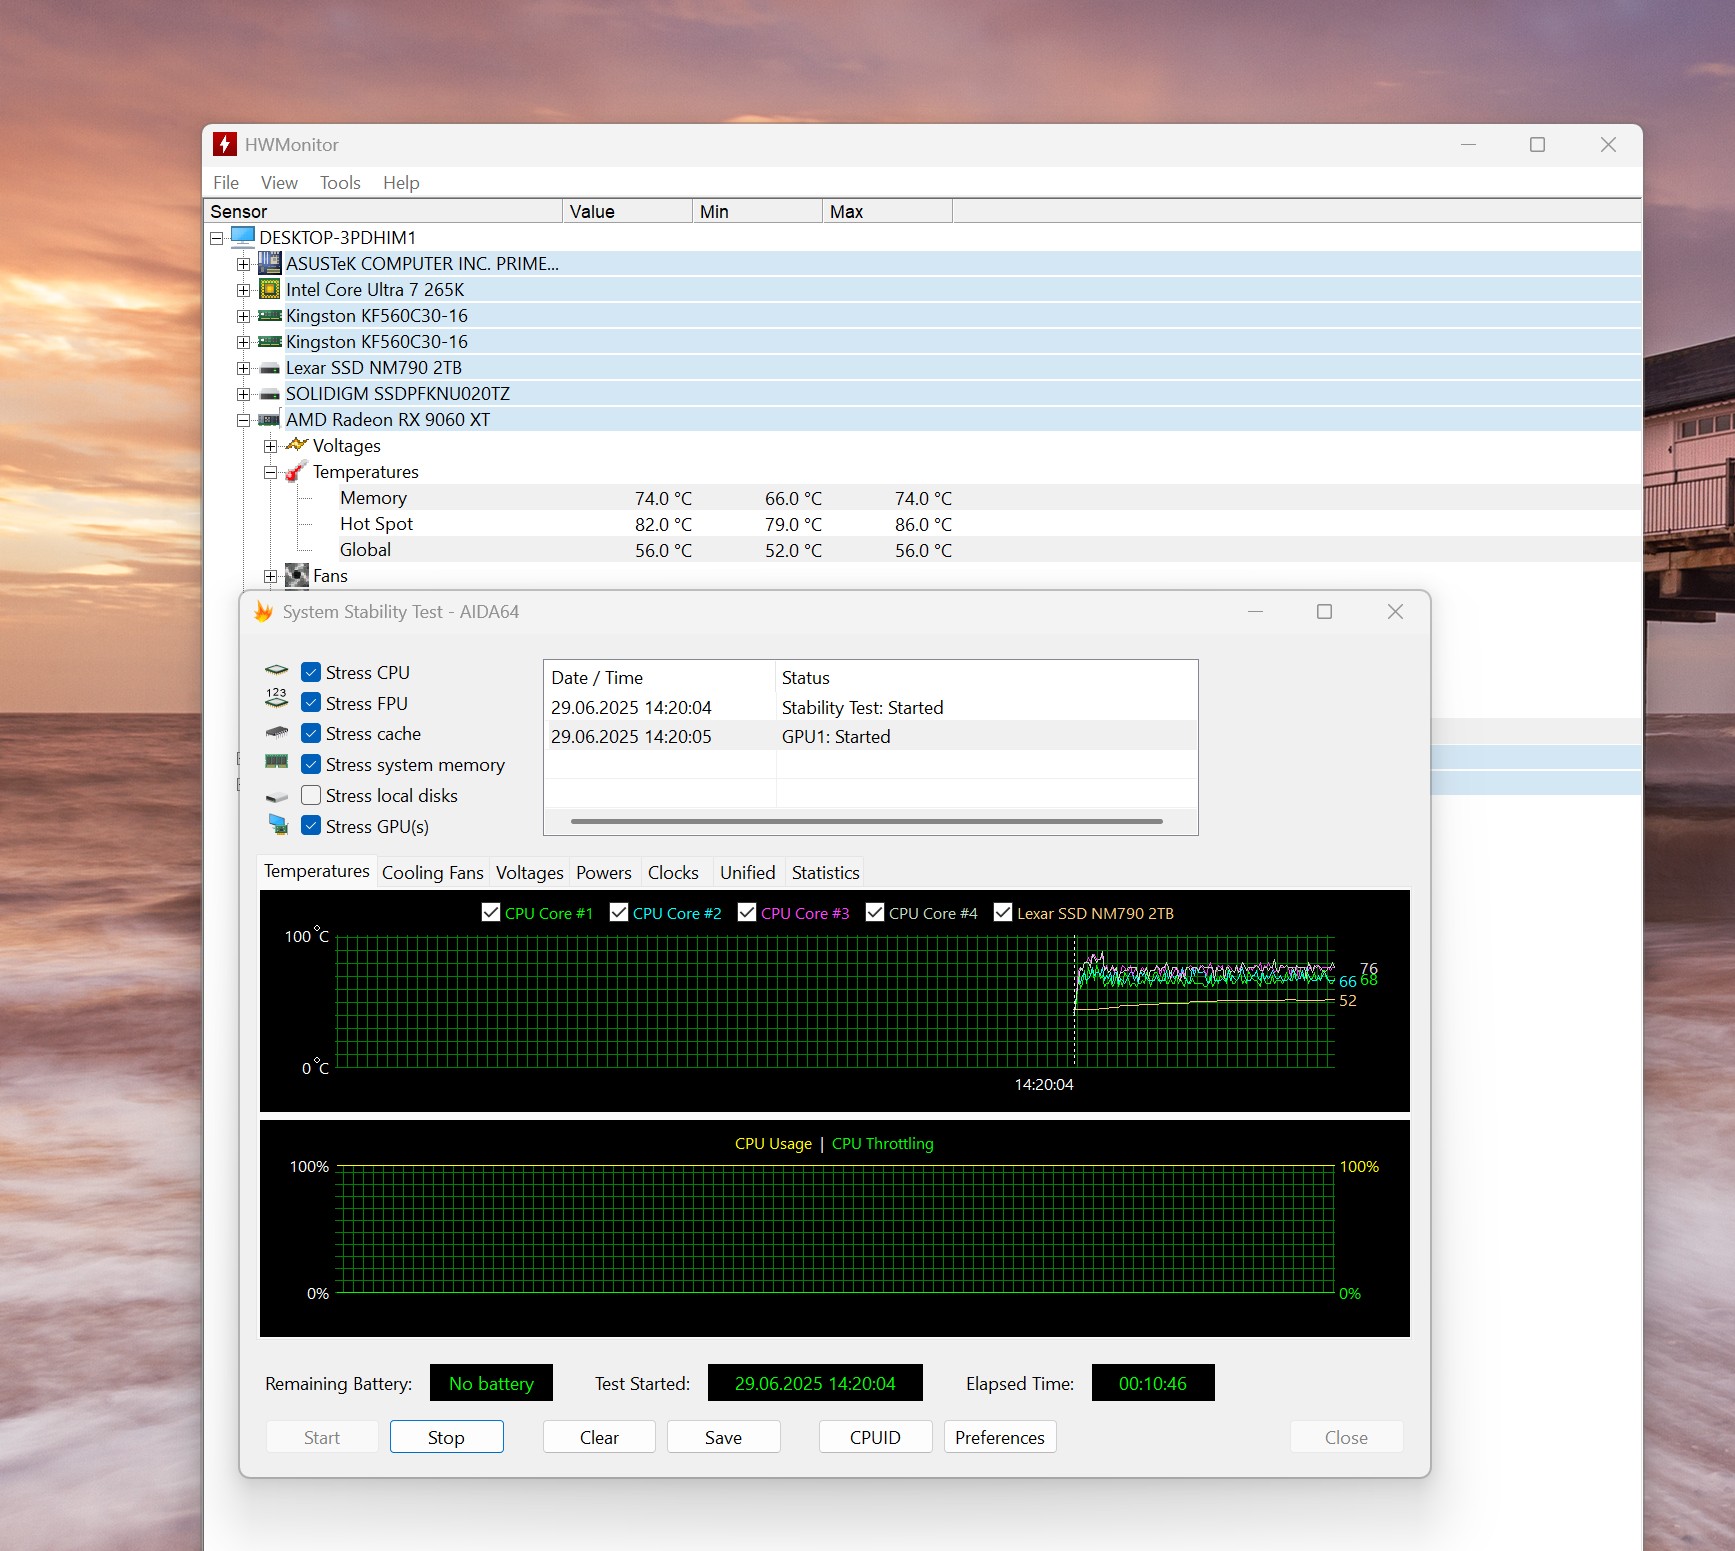Click the AMD Radeon RX 9060 XT card icon
The width and height of the screenshot is (1735, 1551).
[269, 420]
